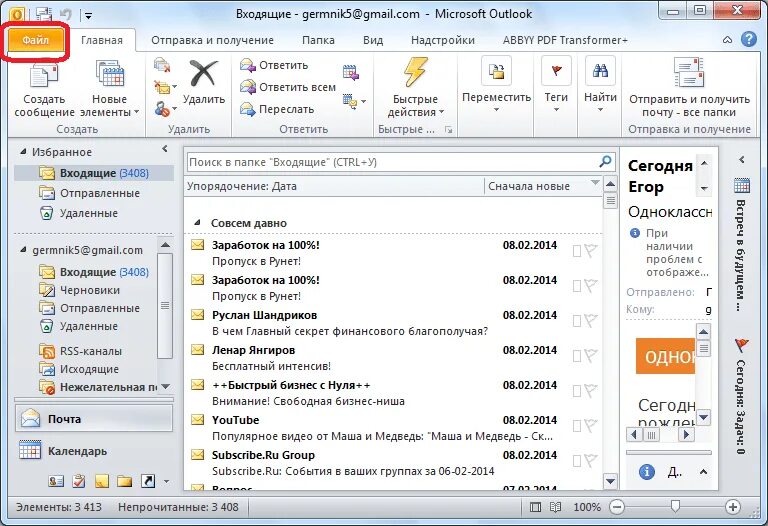Viewport: 768px width, 526px height.
Task: Toggle flag on YouTube message
Action: pos(591,426)
